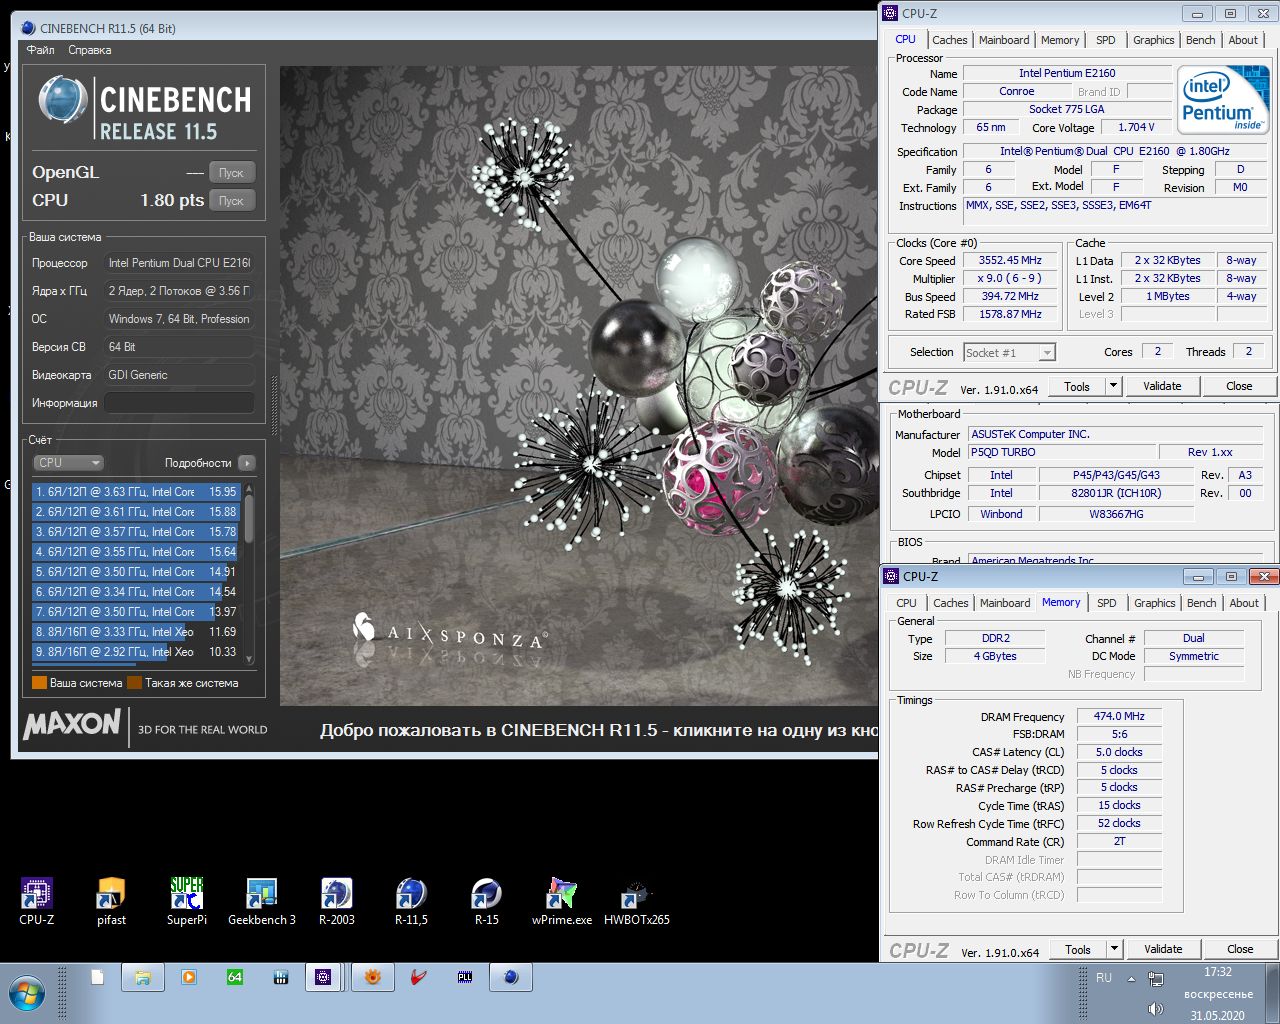Open the Geekbench 3 desktop shortcut

coord(262,900)
